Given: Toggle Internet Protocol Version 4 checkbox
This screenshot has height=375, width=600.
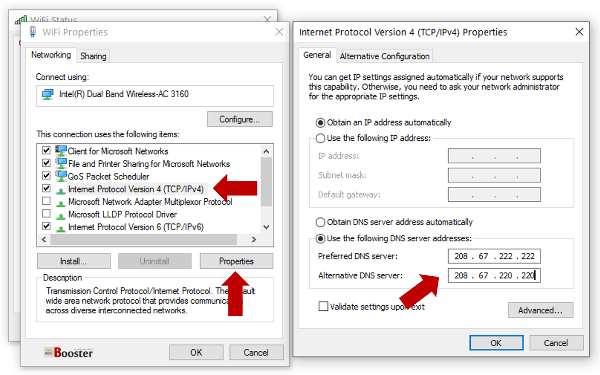Looking at the screenshot, I should tap(46, 188).
